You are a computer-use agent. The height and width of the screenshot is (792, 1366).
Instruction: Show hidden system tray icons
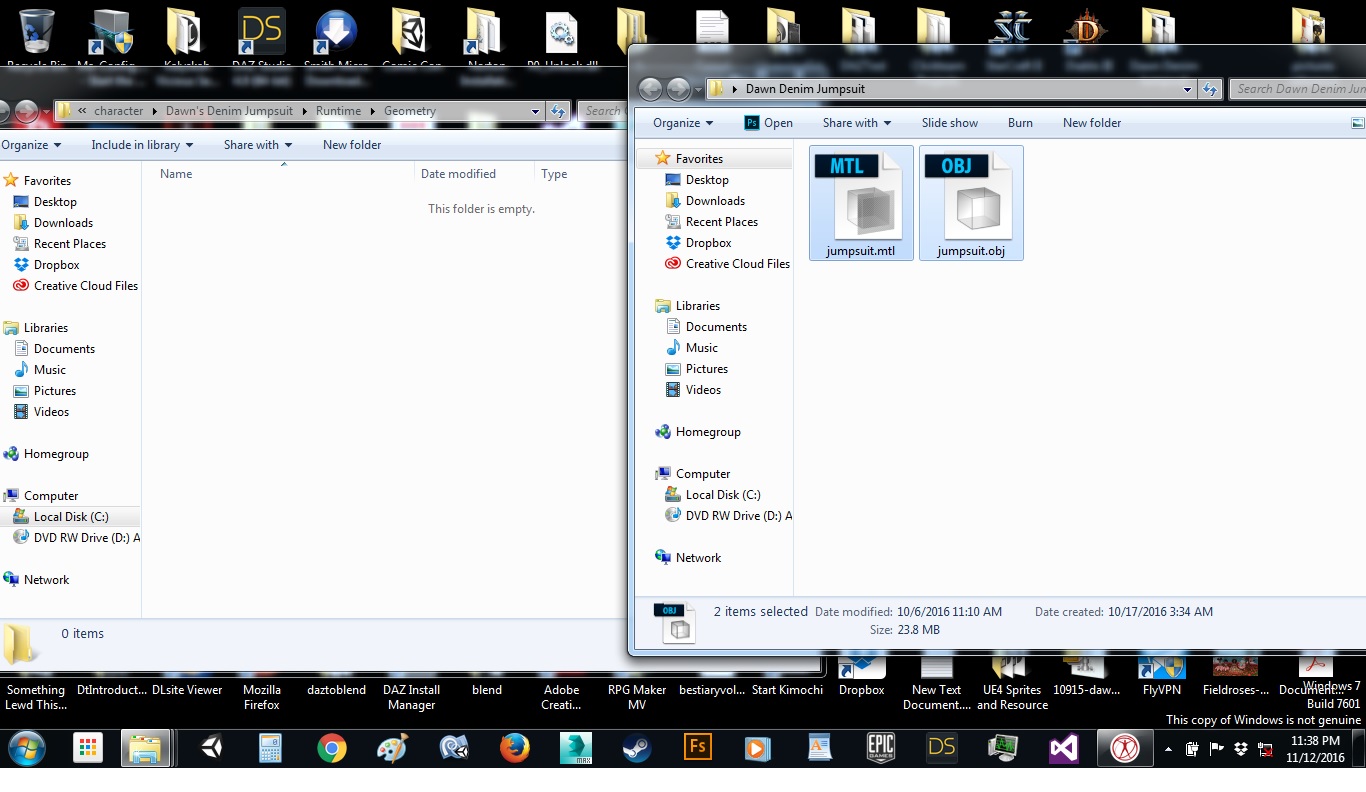click(1168, 749)
